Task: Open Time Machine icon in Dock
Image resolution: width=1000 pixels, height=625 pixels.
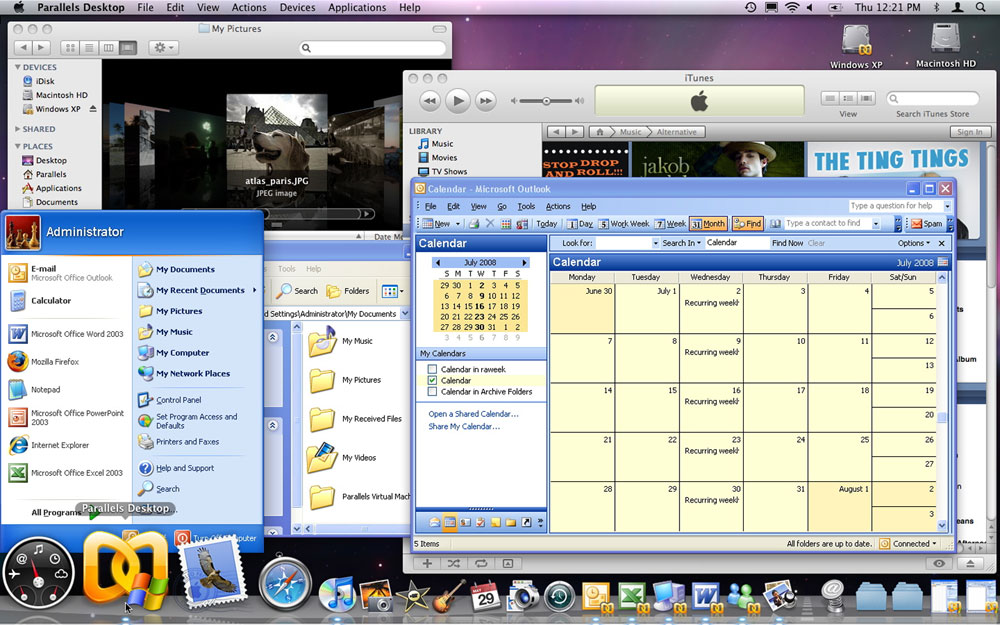Action: point(559,596)
